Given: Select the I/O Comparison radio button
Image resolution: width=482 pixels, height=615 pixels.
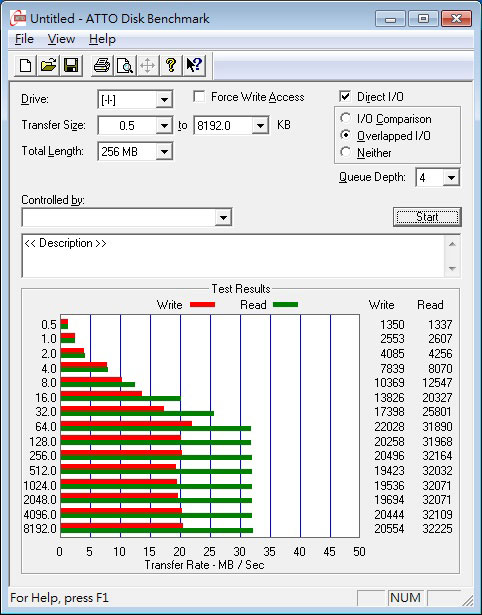Looking at the screenshot, I should pos(346,118).
